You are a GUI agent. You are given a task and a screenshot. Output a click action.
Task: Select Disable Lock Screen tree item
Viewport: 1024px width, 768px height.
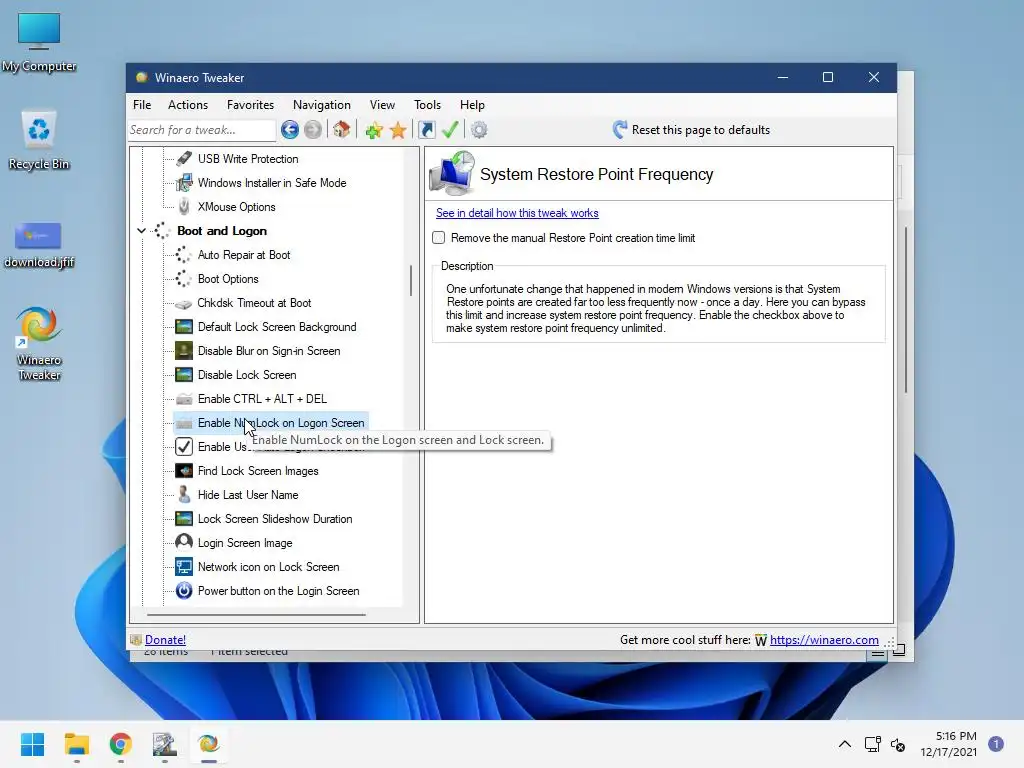pyautogui.click(x=247, y=375)
